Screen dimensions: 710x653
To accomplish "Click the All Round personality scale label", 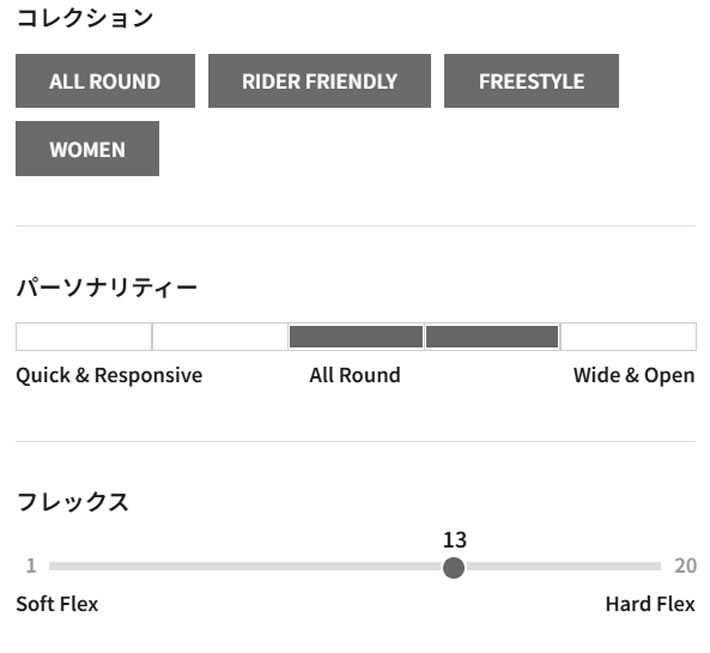I will coord(355,376).
